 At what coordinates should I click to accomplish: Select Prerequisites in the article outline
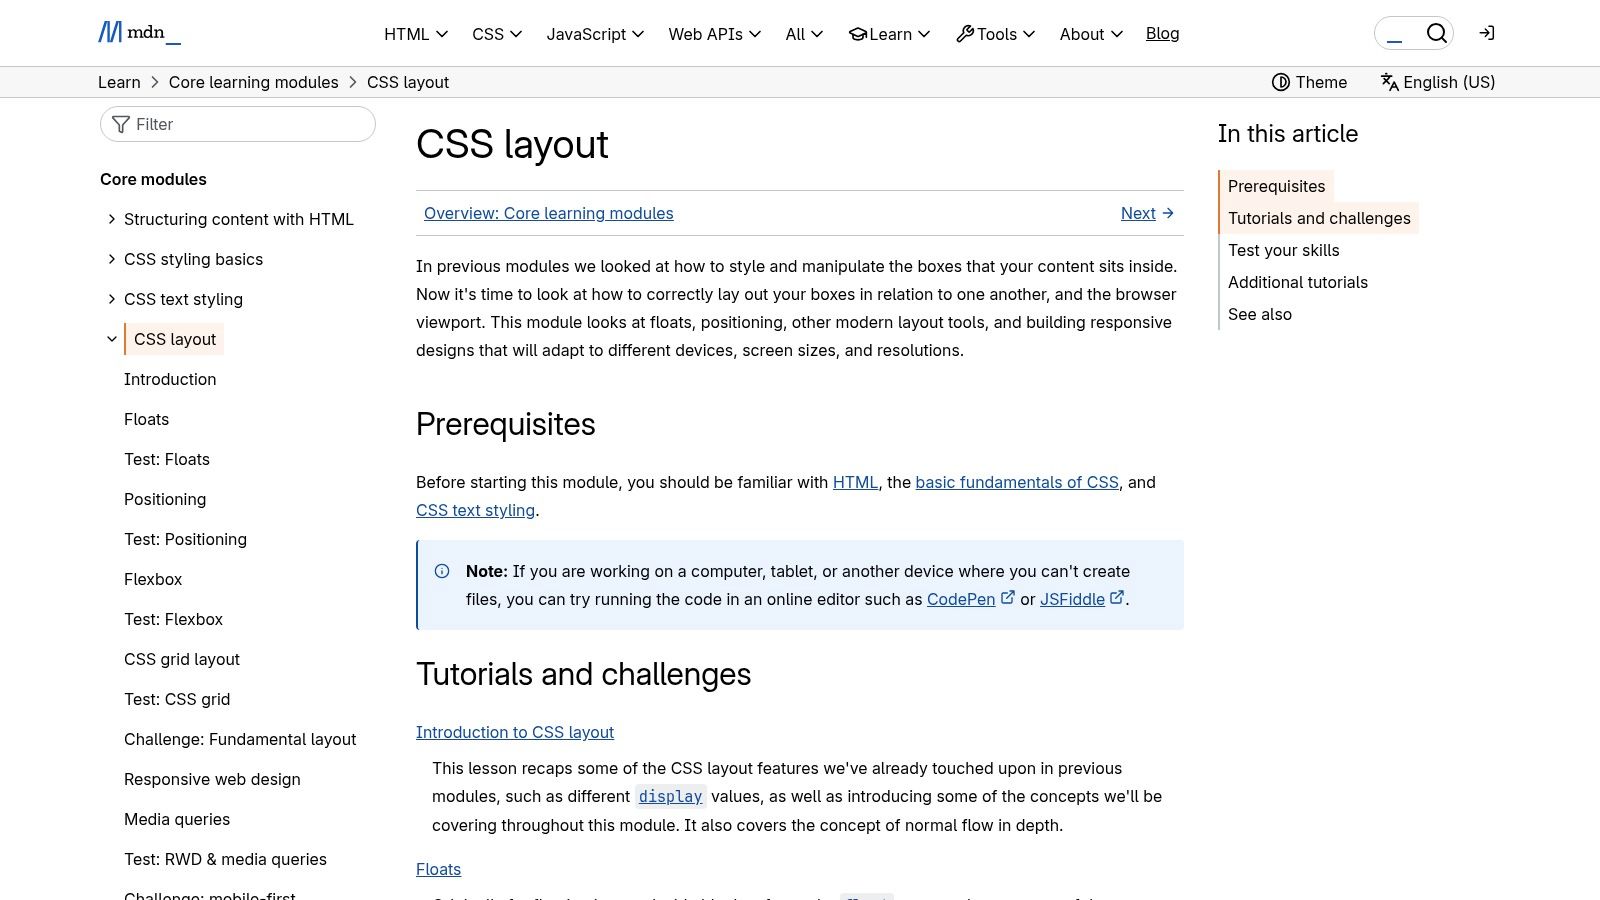coord(1276,186)
